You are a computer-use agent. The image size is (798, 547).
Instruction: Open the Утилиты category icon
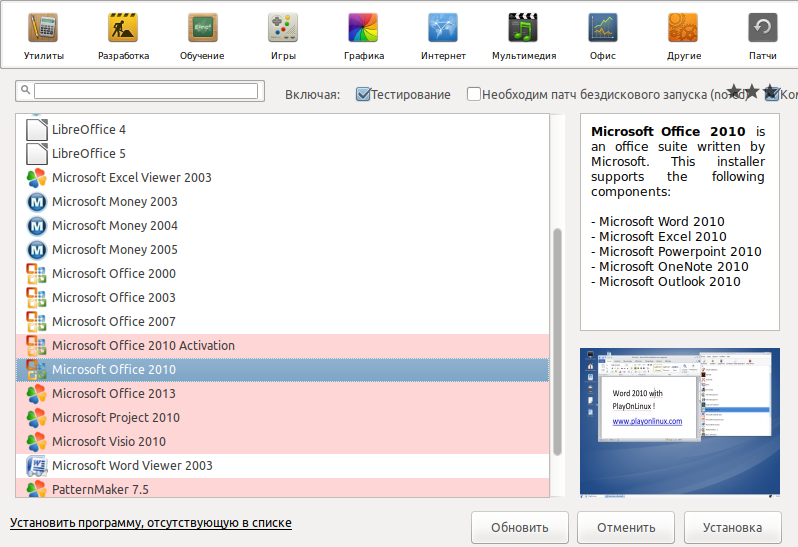(x=43, y=27)
